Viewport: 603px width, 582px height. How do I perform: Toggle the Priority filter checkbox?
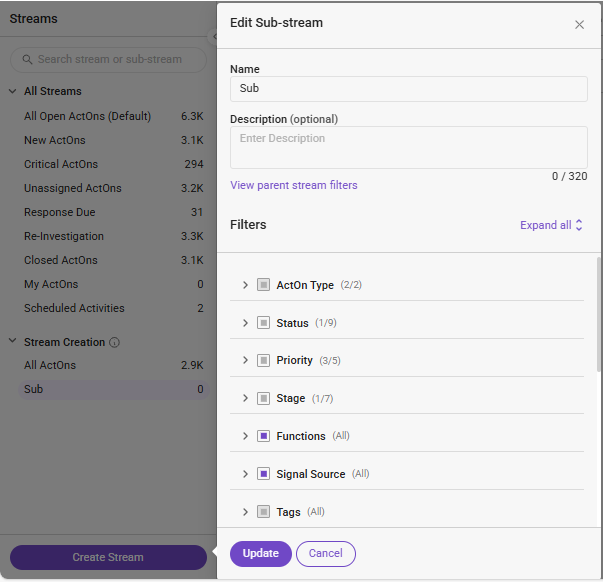point(263,360)
